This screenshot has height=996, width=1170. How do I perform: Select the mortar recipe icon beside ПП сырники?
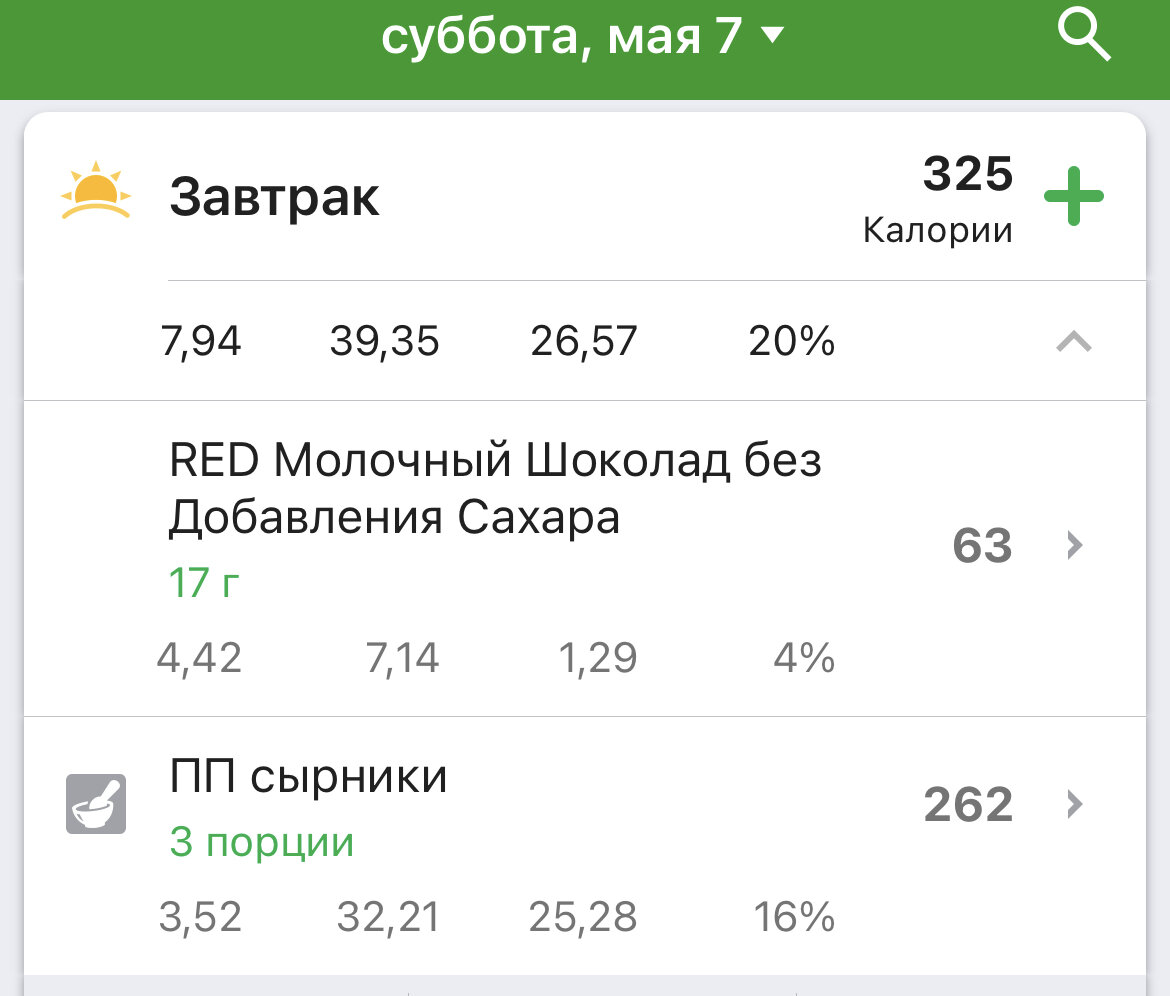tap(95, 804)
